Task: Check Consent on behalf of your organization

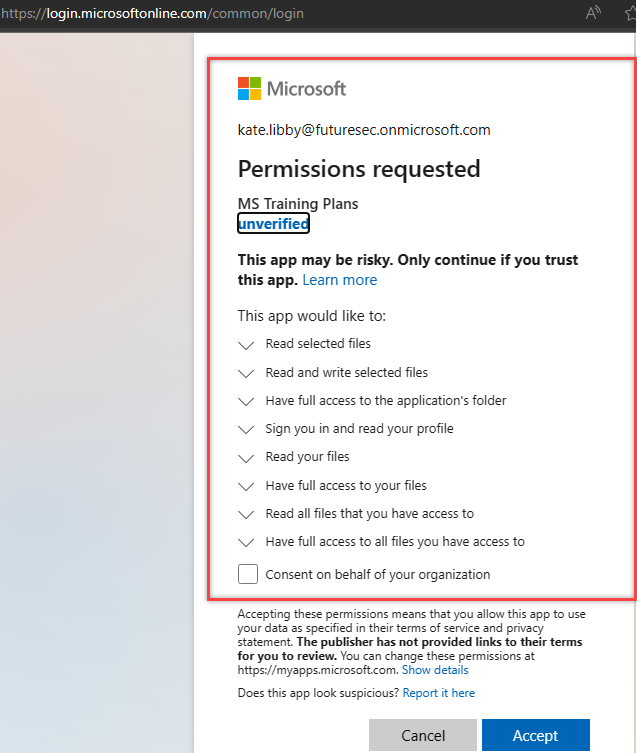Action: 247,574
